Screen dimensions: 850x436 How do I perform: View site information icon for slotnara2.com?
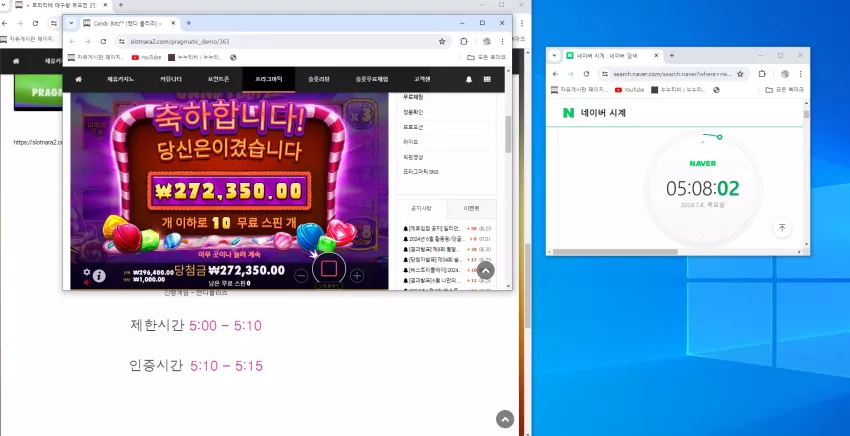click(x=122, y=41)
